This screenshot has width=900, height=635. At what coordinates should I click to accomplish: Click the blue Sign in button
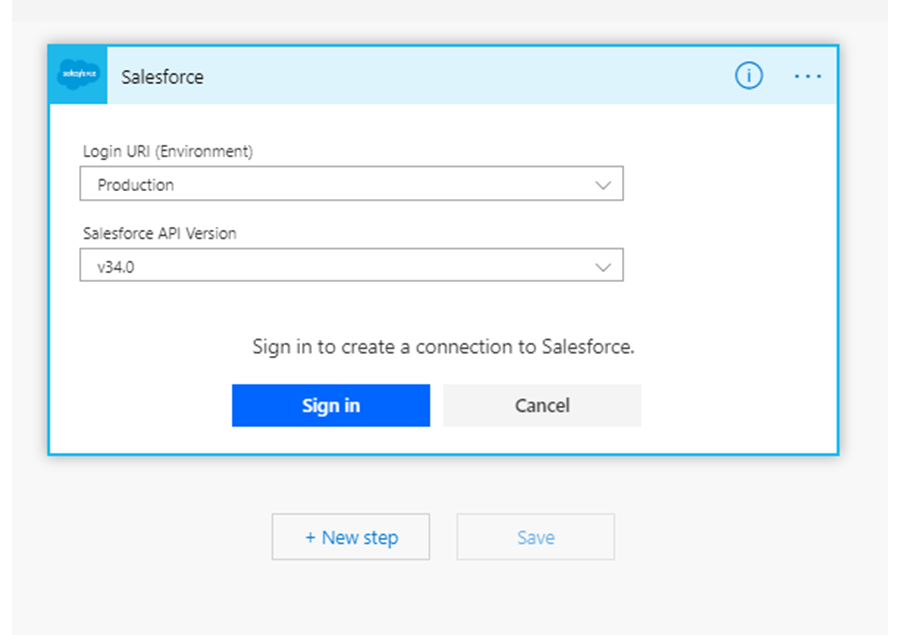tap(331, 405)
